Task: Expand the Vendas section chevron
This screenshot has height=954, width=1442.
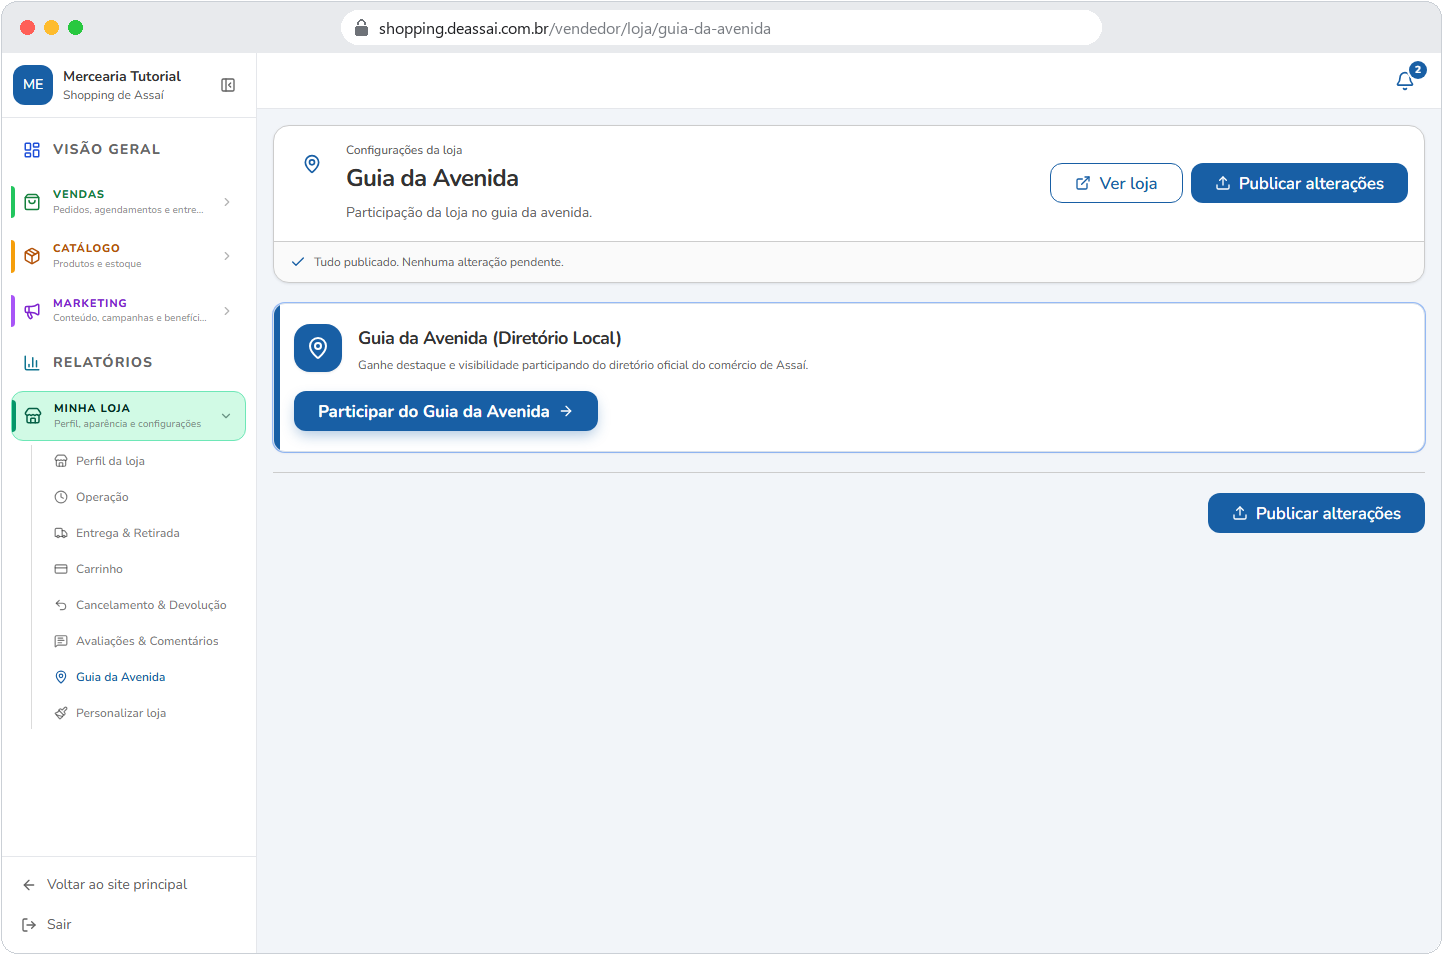Action: (227, 202)
